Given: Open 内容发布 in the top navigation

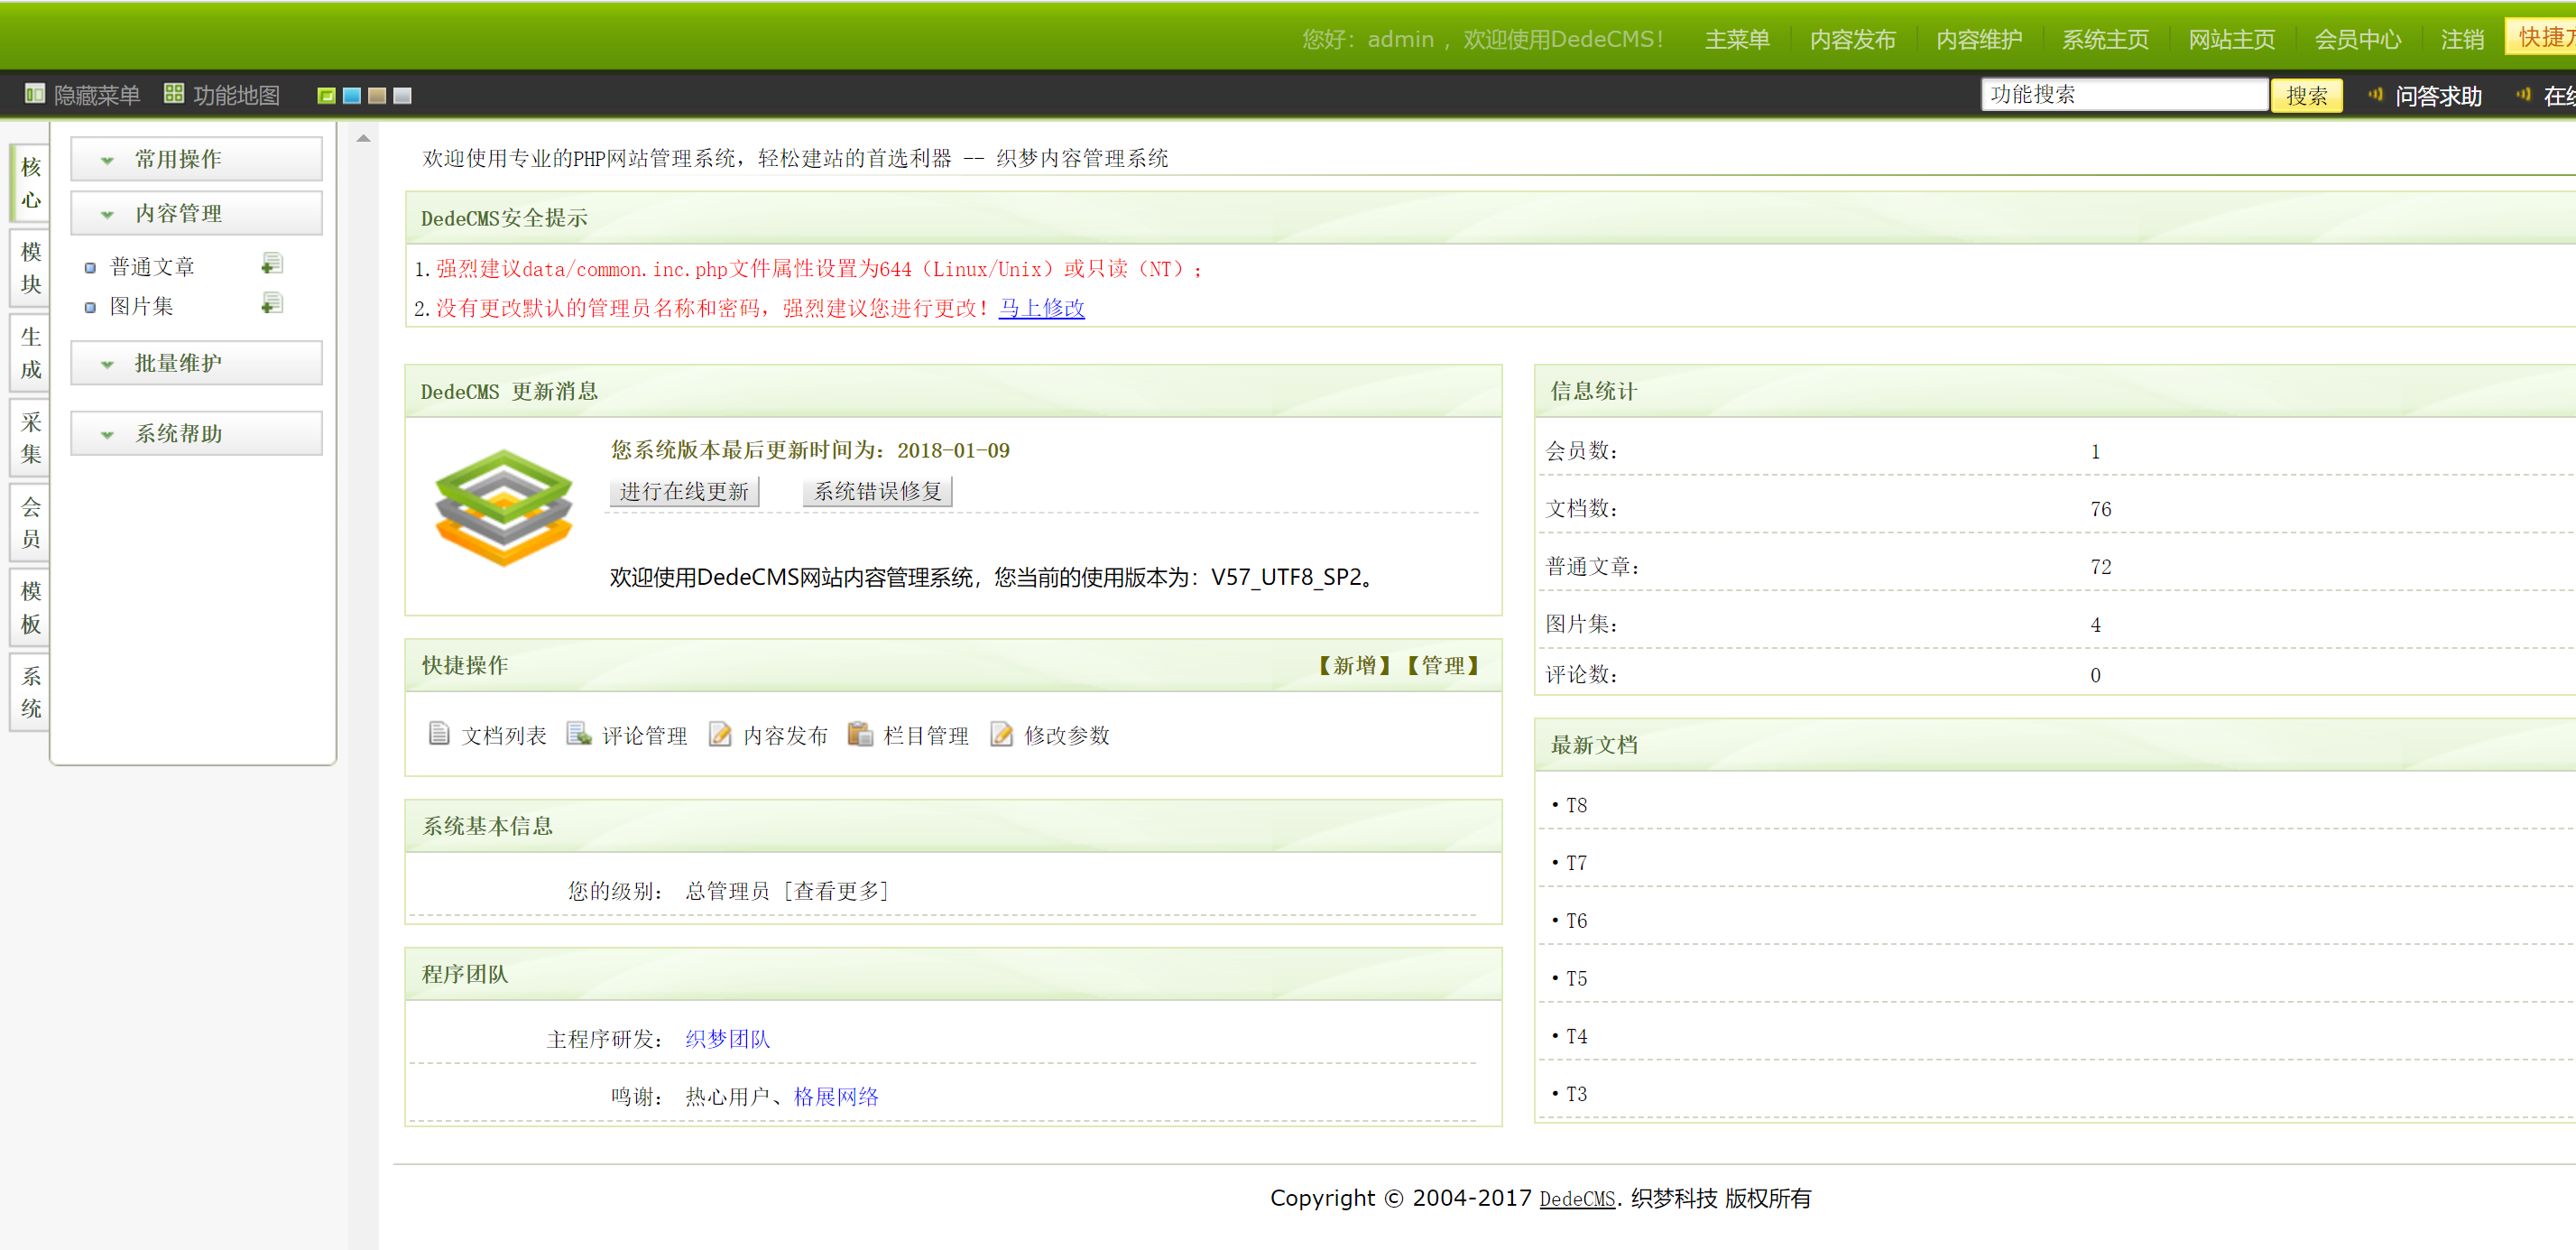Looking at the screenshot, I should (x=1853, y=39).
